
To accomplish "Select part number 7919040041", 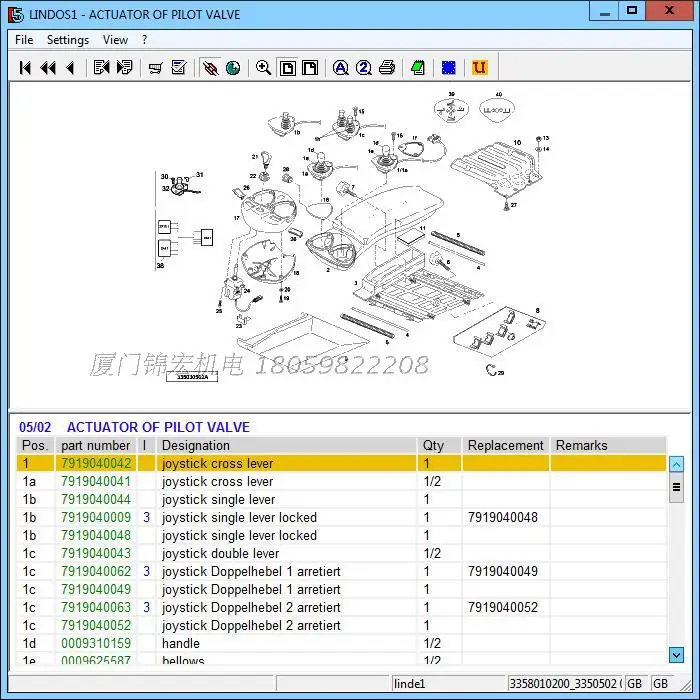I will pos(96,481).
